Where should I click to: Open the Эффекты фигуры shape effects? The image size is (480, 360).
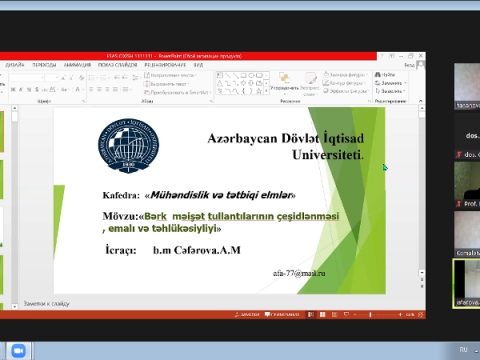346,91
